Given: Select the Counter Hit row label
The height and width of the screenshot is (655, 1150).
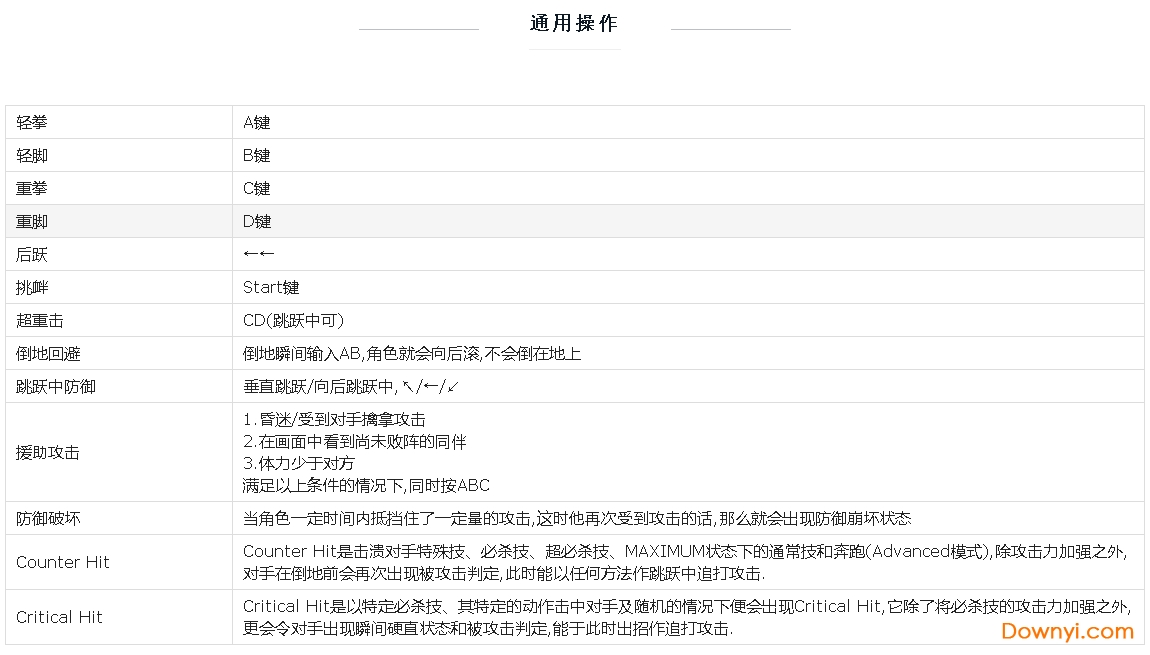Looking at the screenshot, I should tap(63, 562).
